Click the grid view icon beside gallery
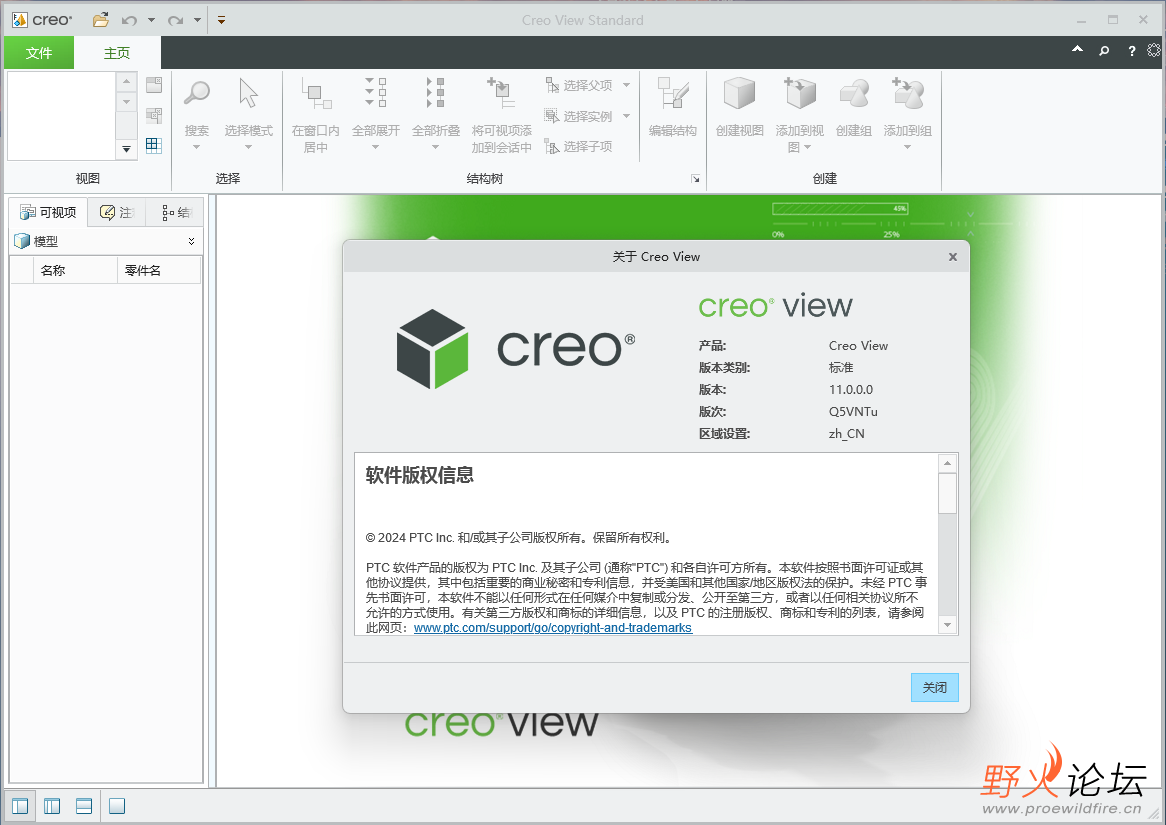This screenshot has height=825, width=1166. pos(154,145)
